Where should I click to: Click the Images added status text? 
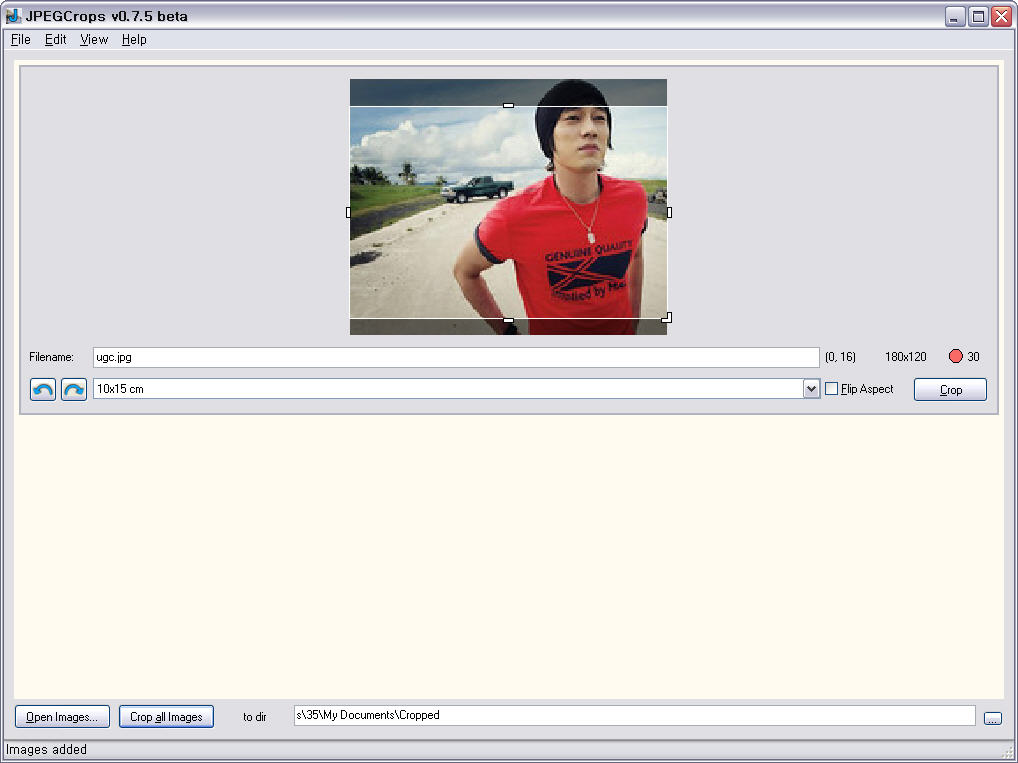click(x=46, y=749)
